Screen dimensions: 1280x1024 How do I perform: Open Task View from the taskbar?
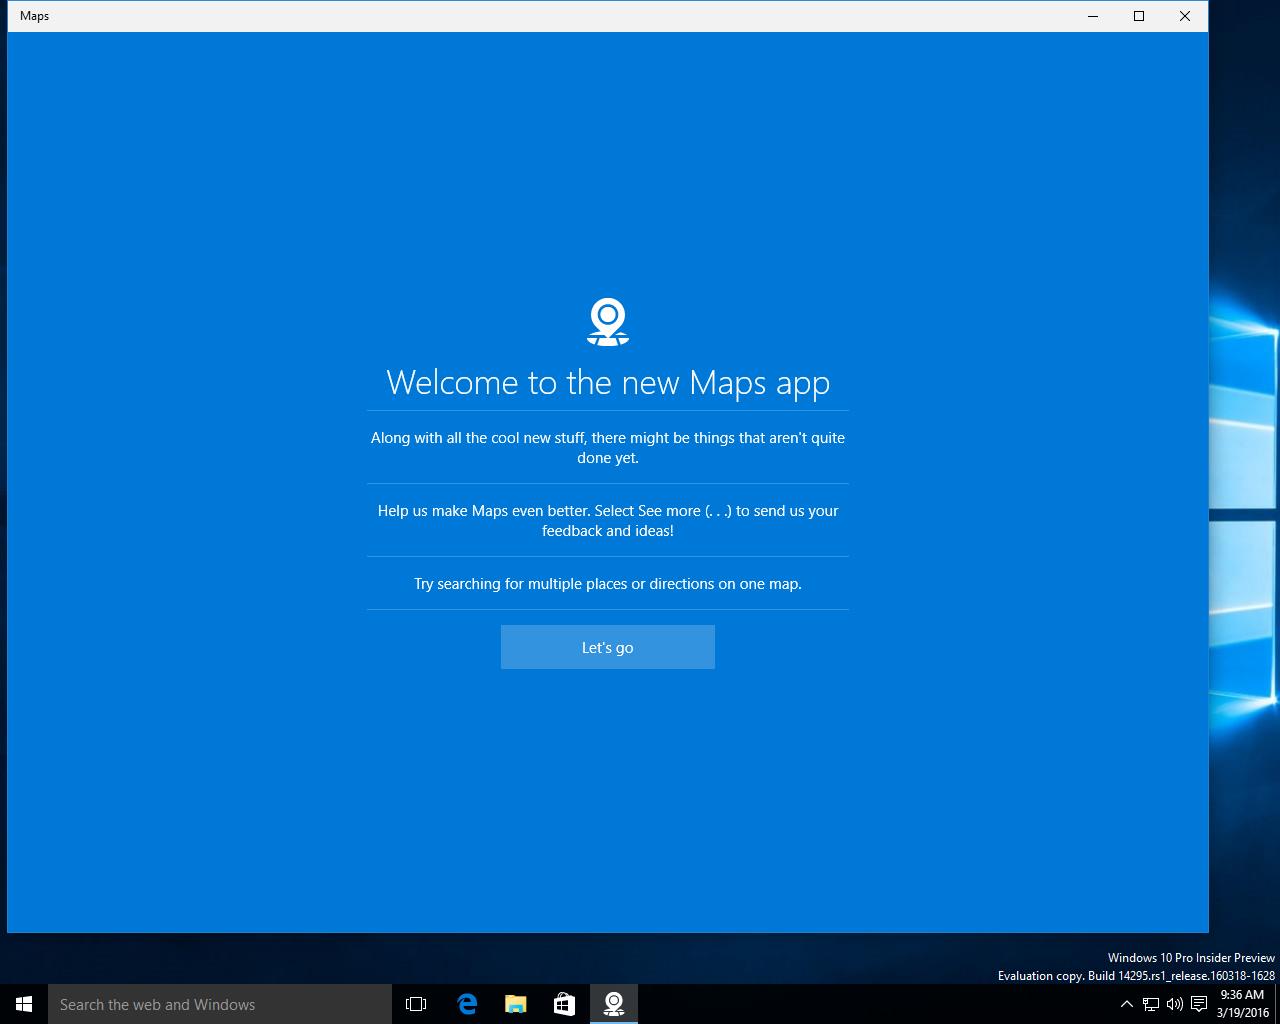coord(416,1004)
